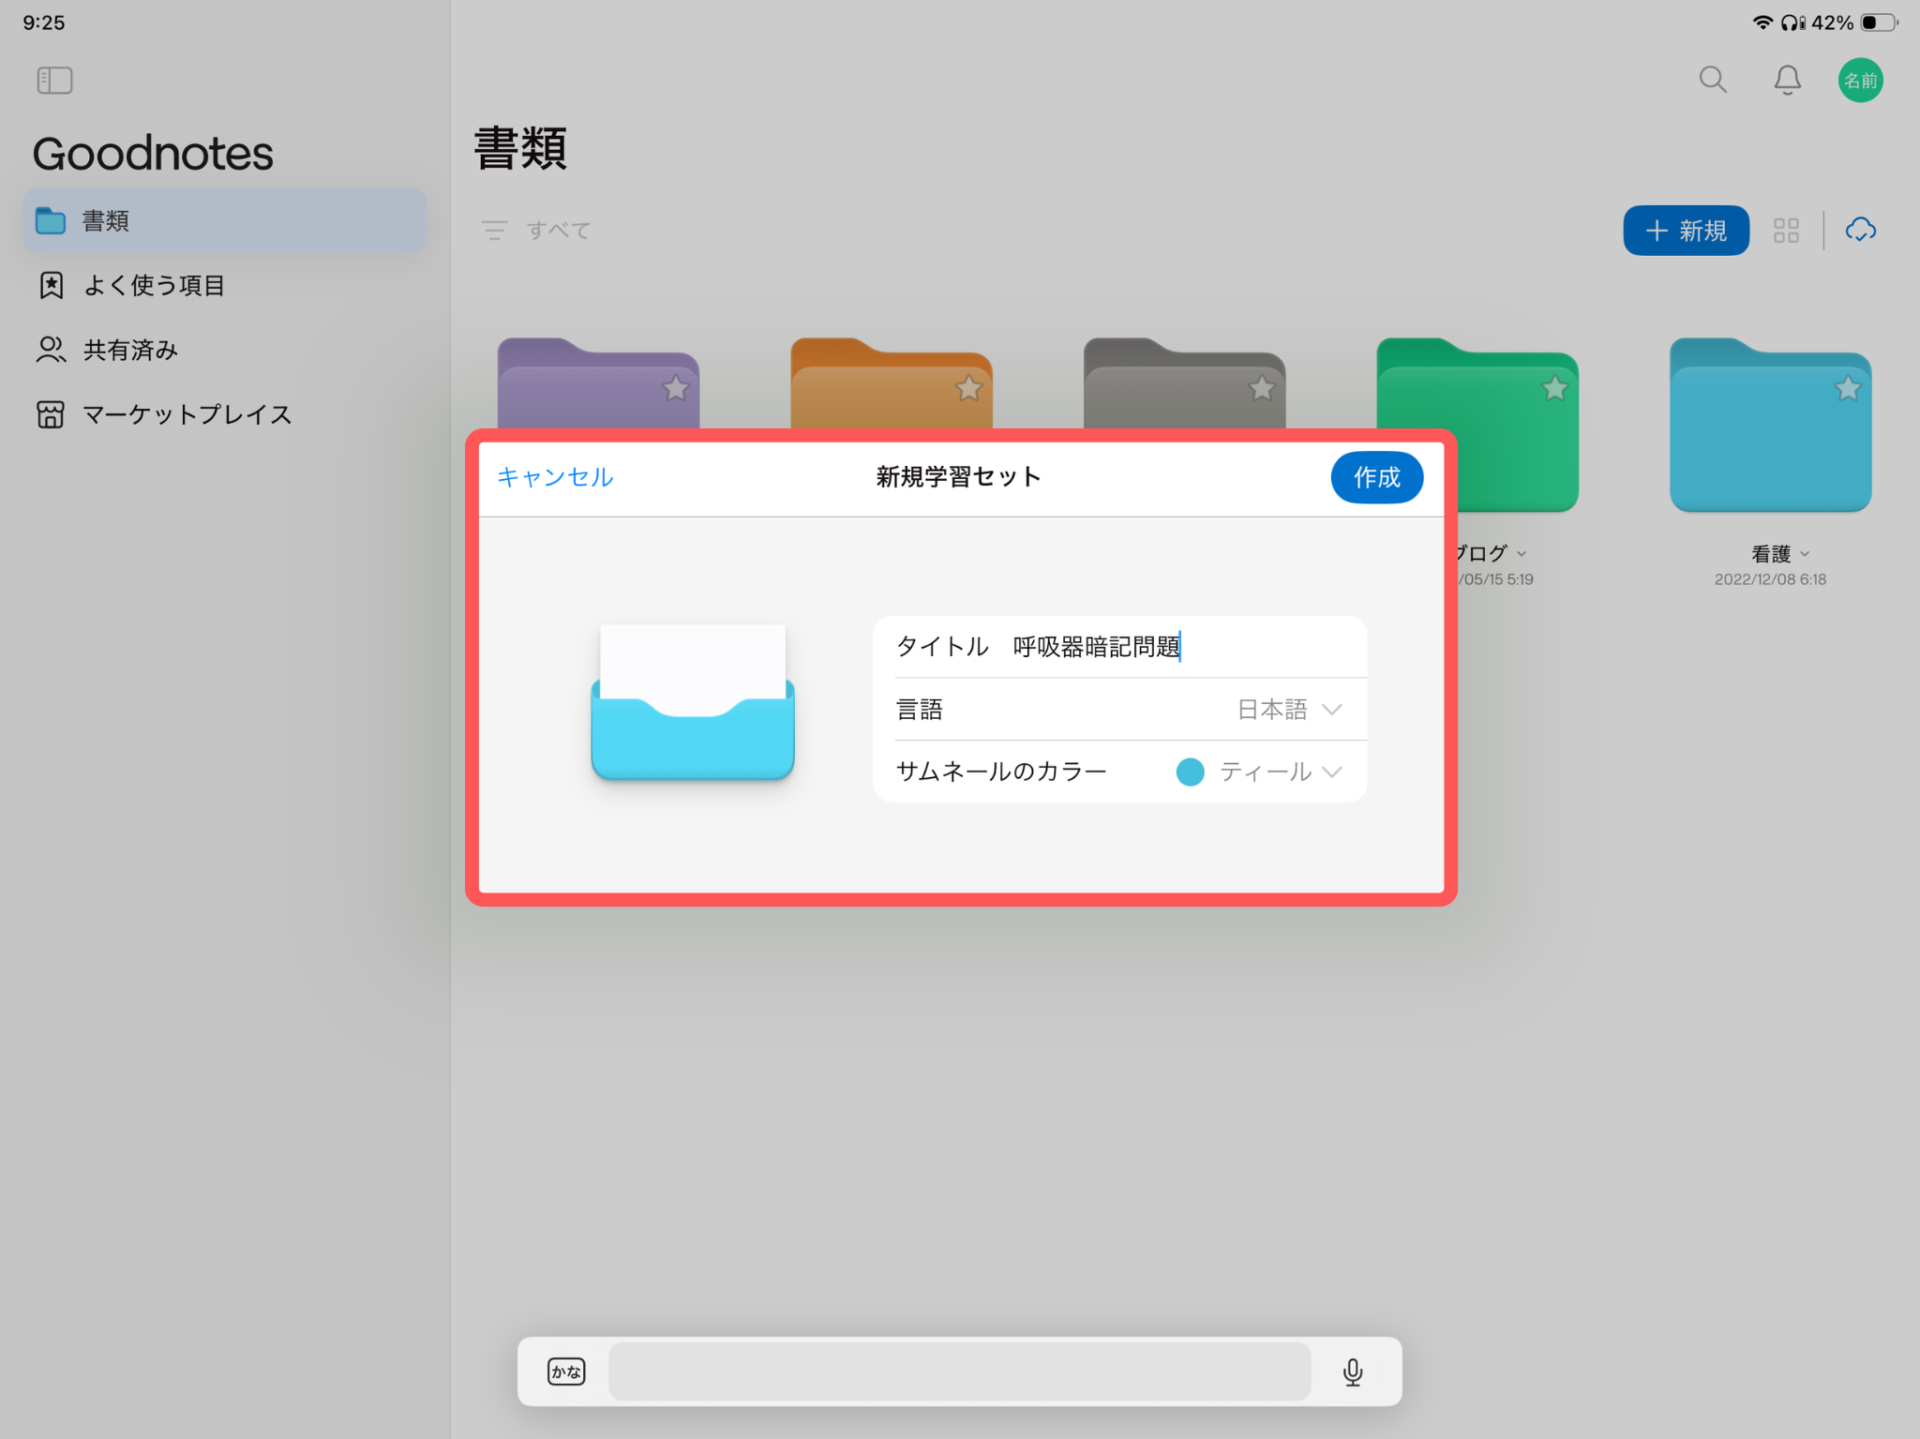Toggle favorite star on teal folder
Viewport: 1920px width, 1439px height.
pyautogui.click(x=1848, y=388)
